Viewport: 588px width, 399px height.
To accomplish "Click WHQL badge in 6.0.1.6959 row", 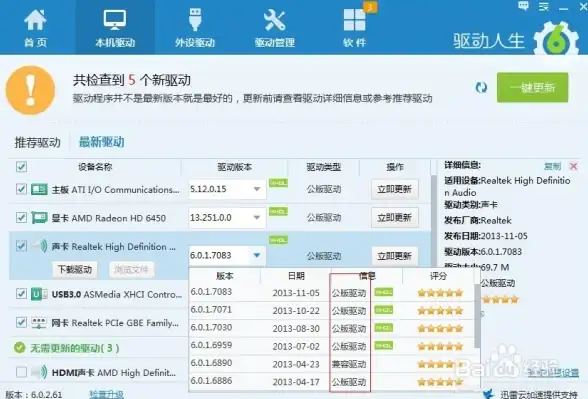I will [384, 345].
